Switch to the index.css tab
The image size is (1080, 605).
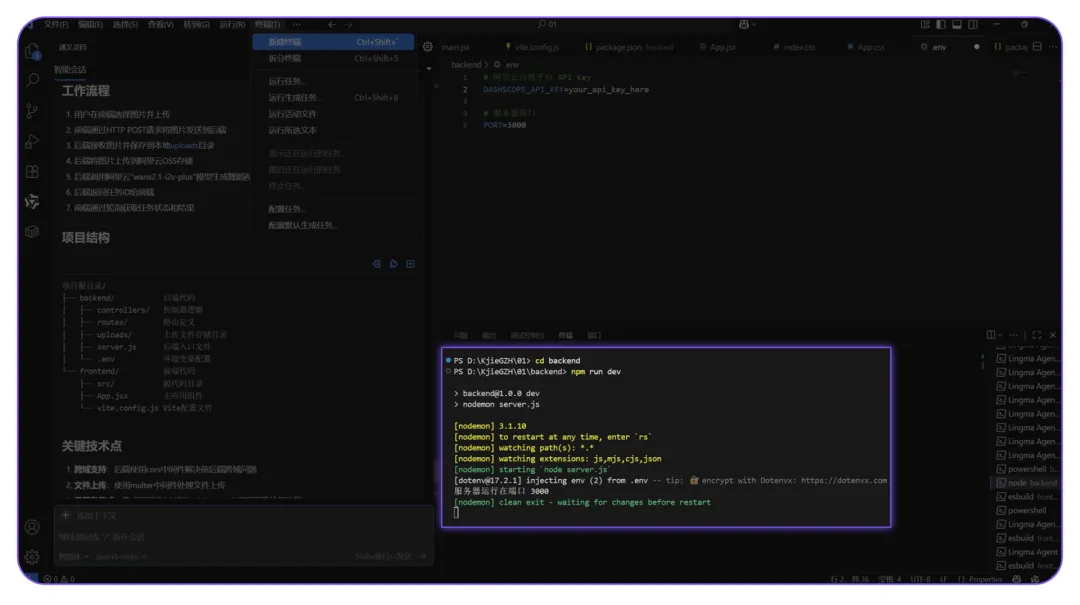click(794, 47)
